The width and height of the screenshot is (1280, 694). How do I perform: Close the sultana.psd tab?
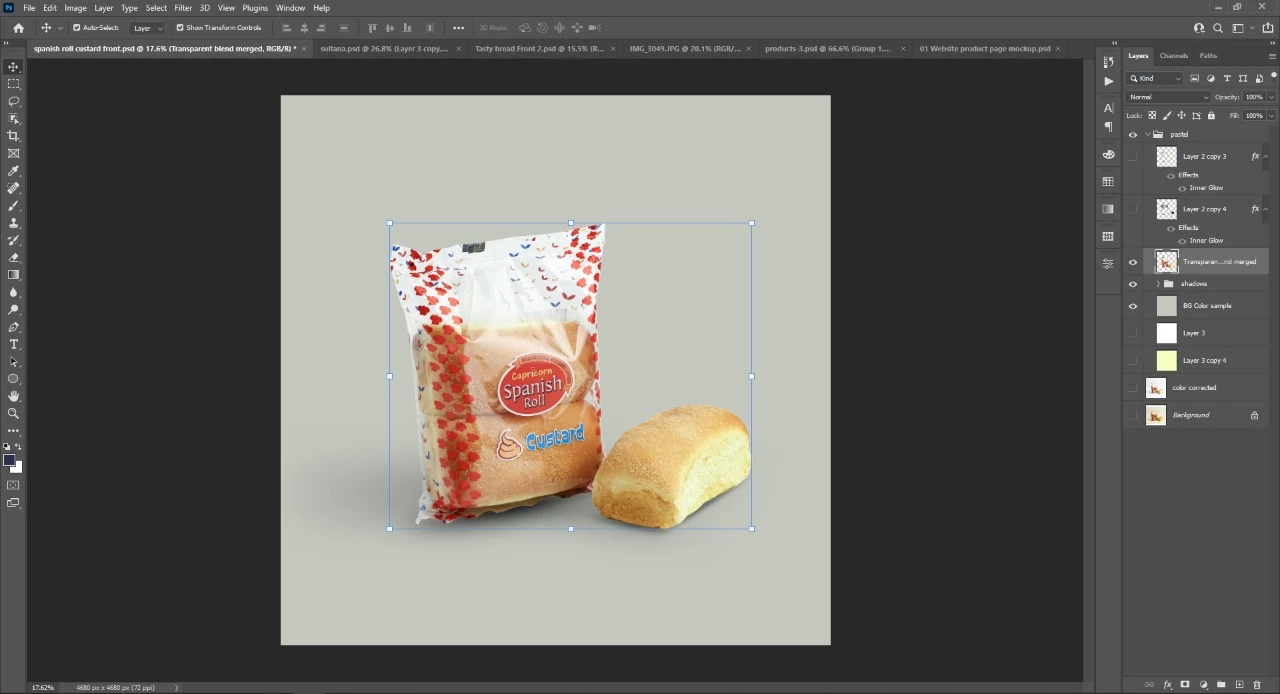459,48
